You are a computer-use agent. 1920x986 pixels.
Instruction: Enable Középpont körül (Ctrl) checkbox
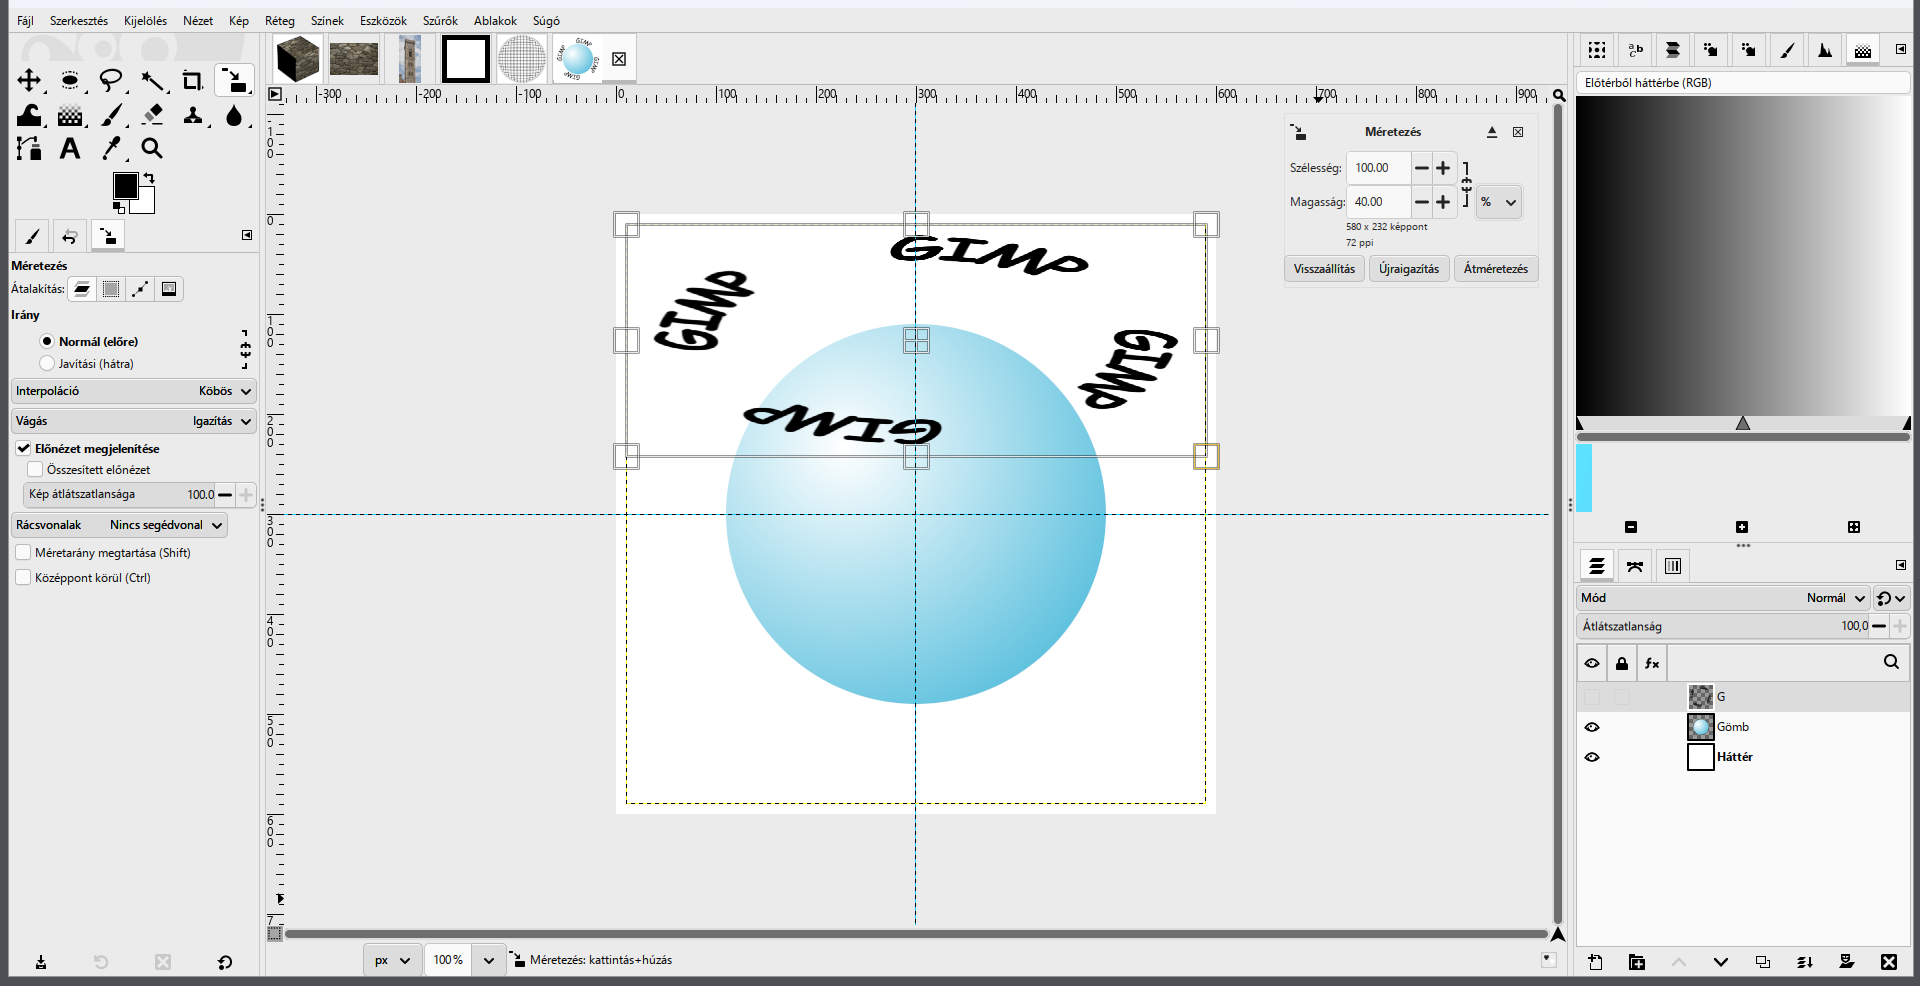click(23, 578)
